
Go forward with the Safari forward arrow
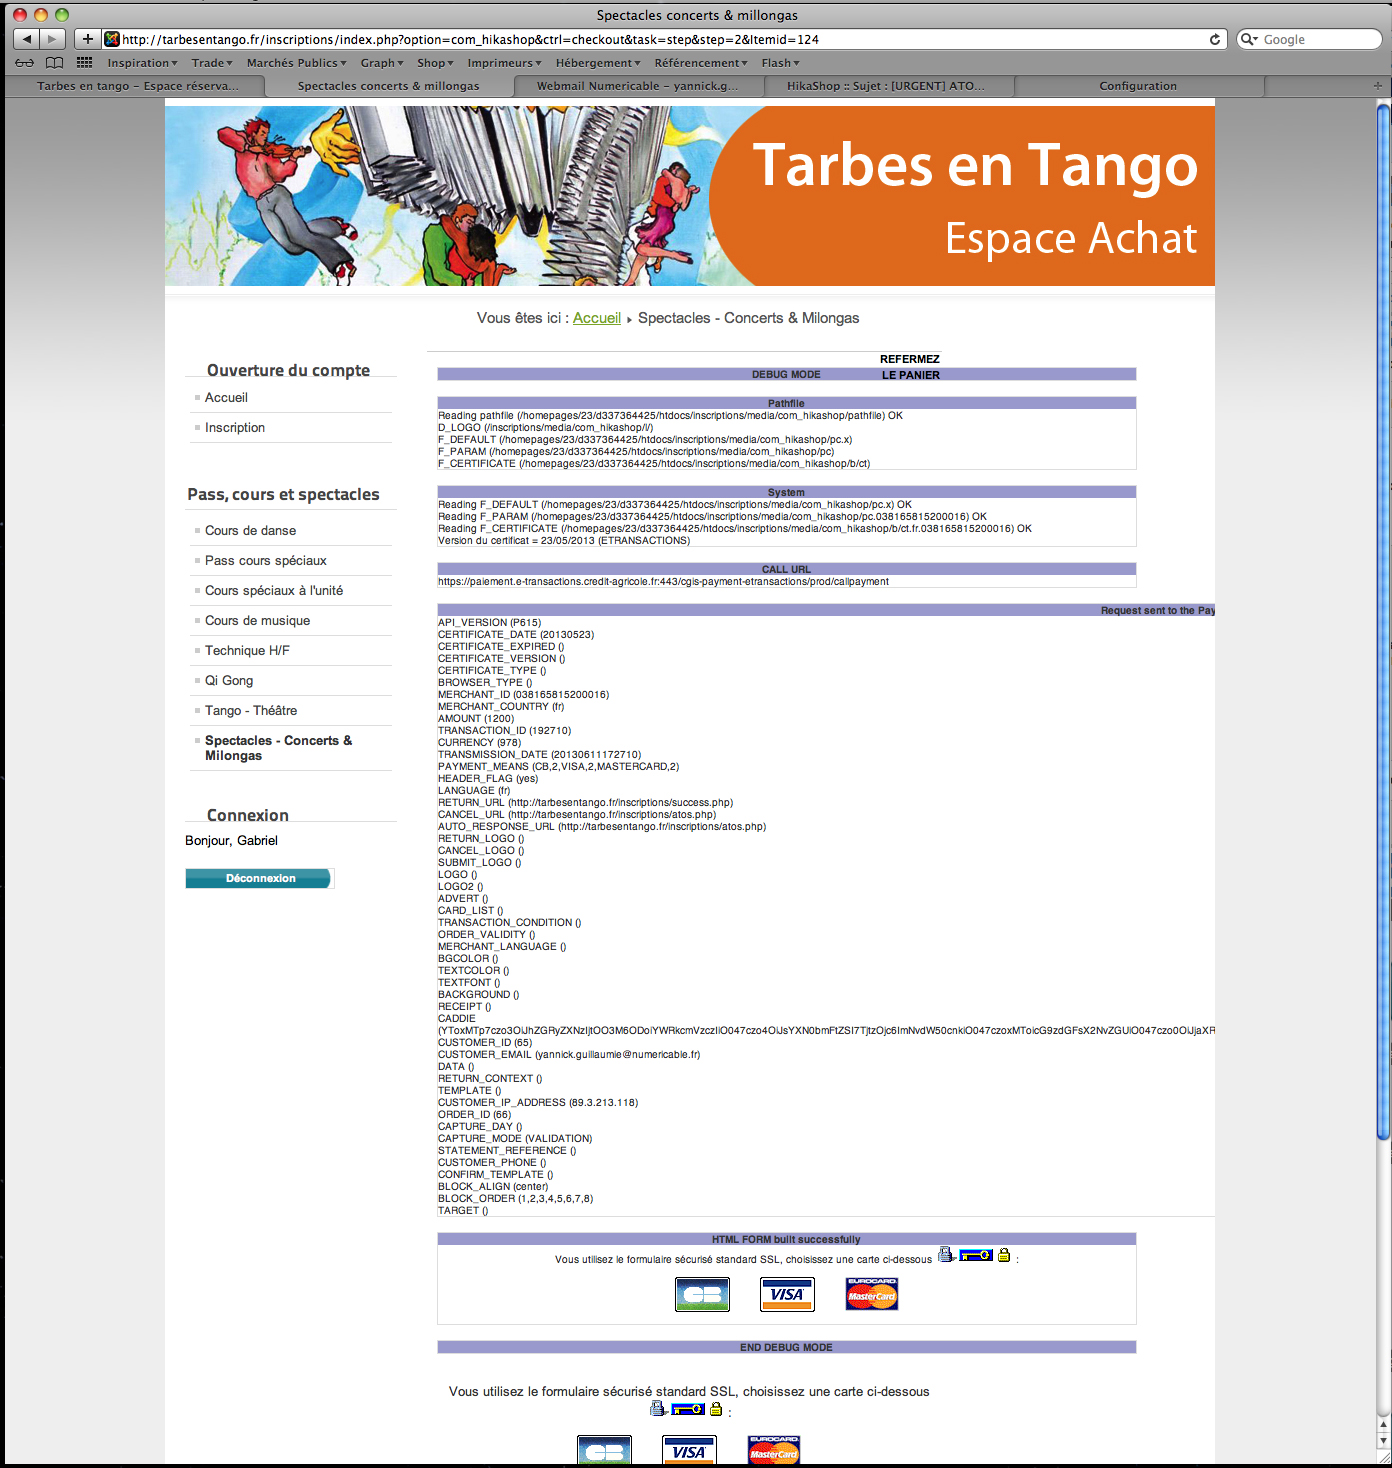point(53,39)
